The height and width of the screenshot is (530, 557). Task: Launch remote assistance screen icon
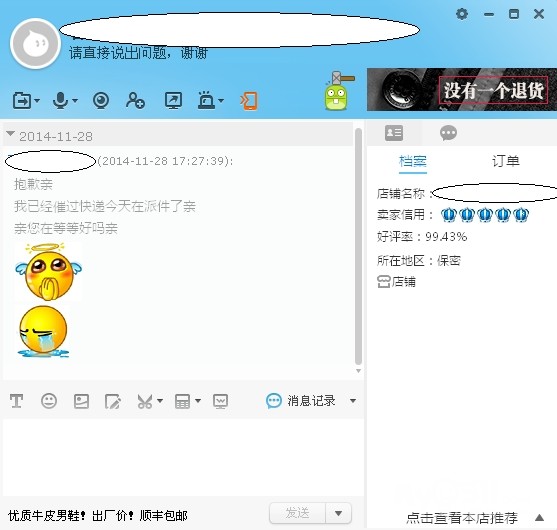point(173,101)
